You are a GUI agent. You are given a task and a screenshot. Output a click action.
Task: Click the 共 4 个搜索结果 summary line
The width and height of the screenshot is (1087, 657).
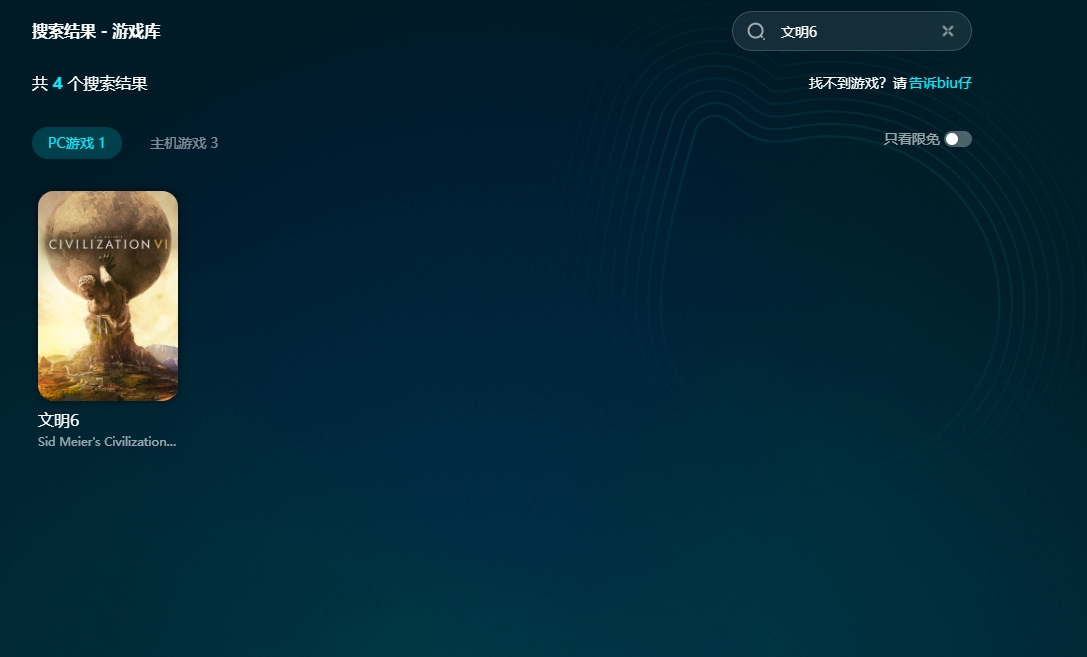click(x=90, y=84)
